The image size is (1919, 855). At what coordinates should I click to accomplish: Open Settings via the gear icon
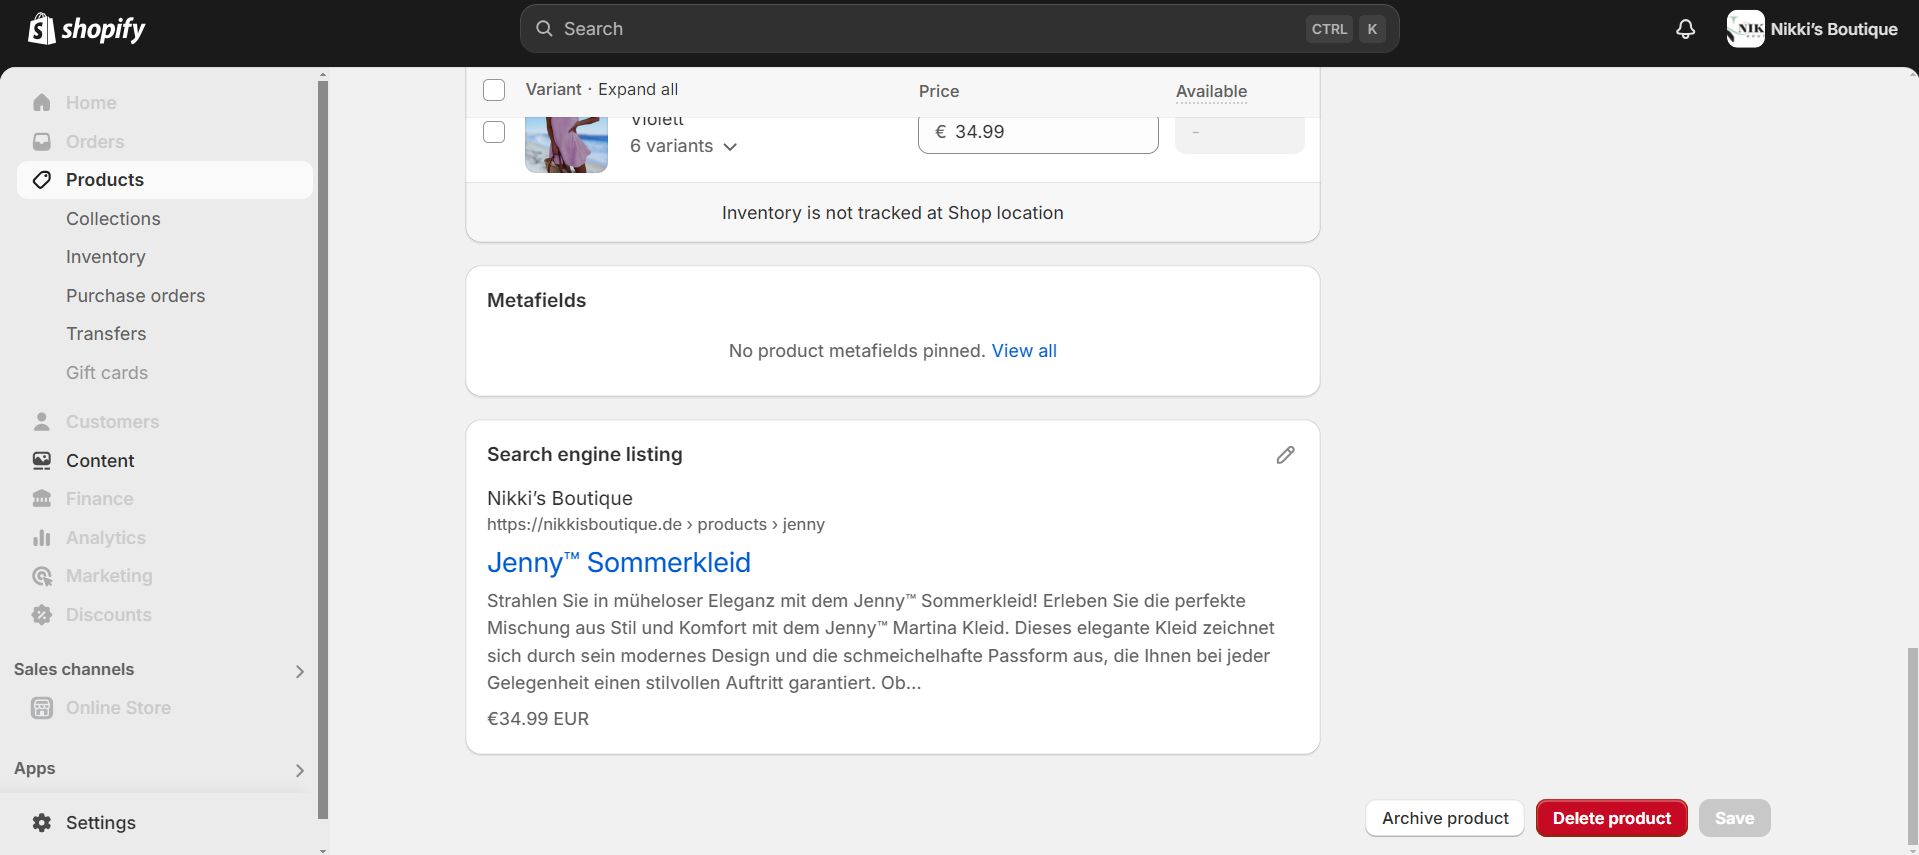42,823
